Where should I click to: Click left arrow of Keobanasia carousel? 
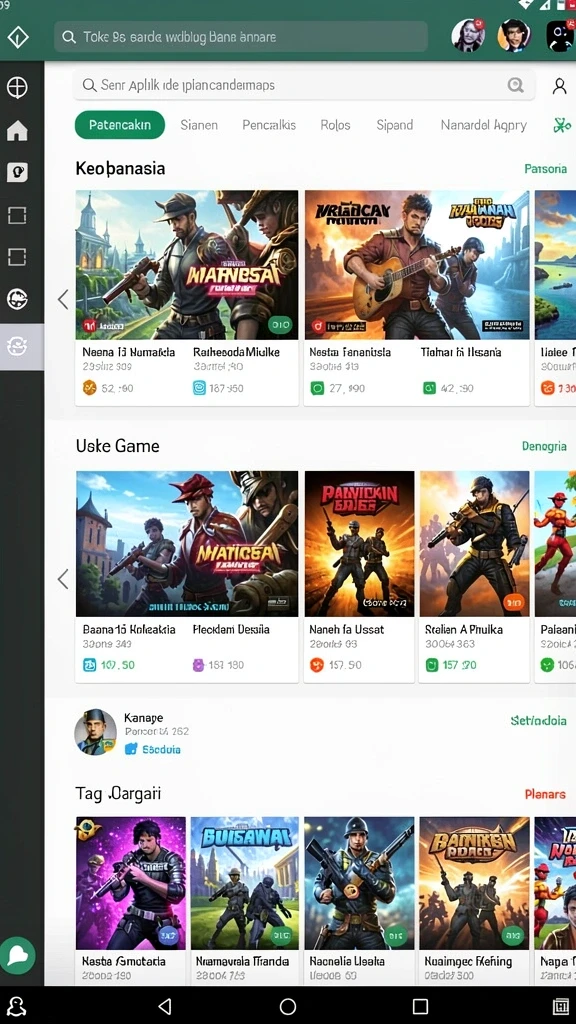click(63, 300)
